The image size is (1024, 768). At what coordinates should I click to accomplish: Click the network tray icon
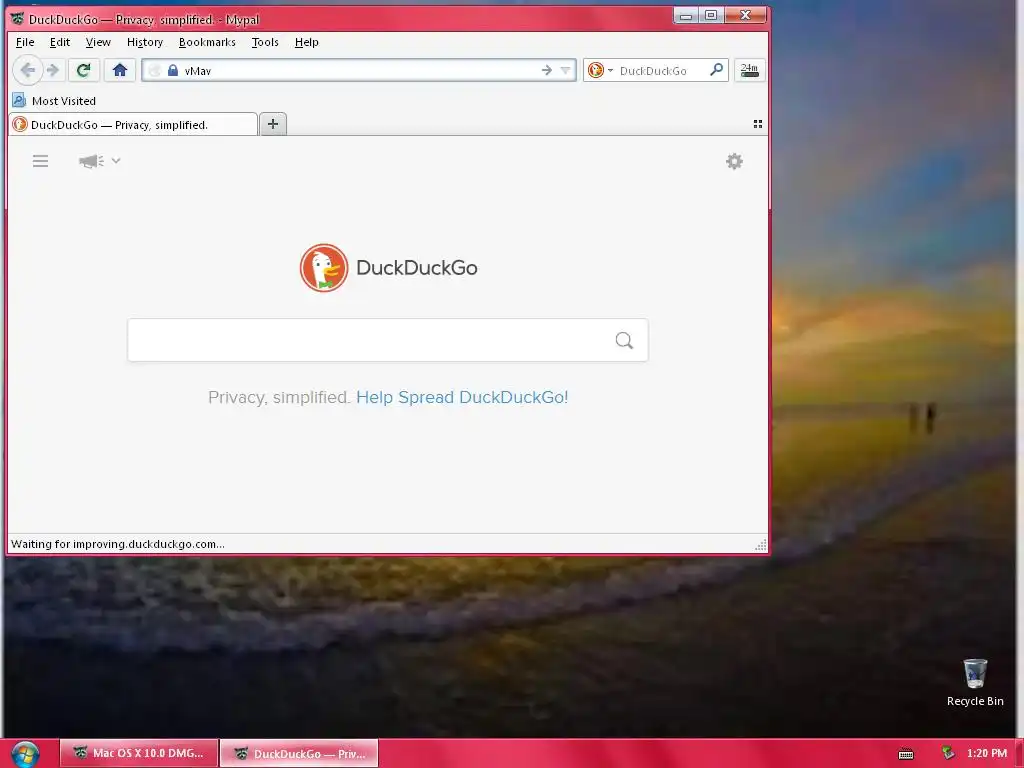(948, 754)
